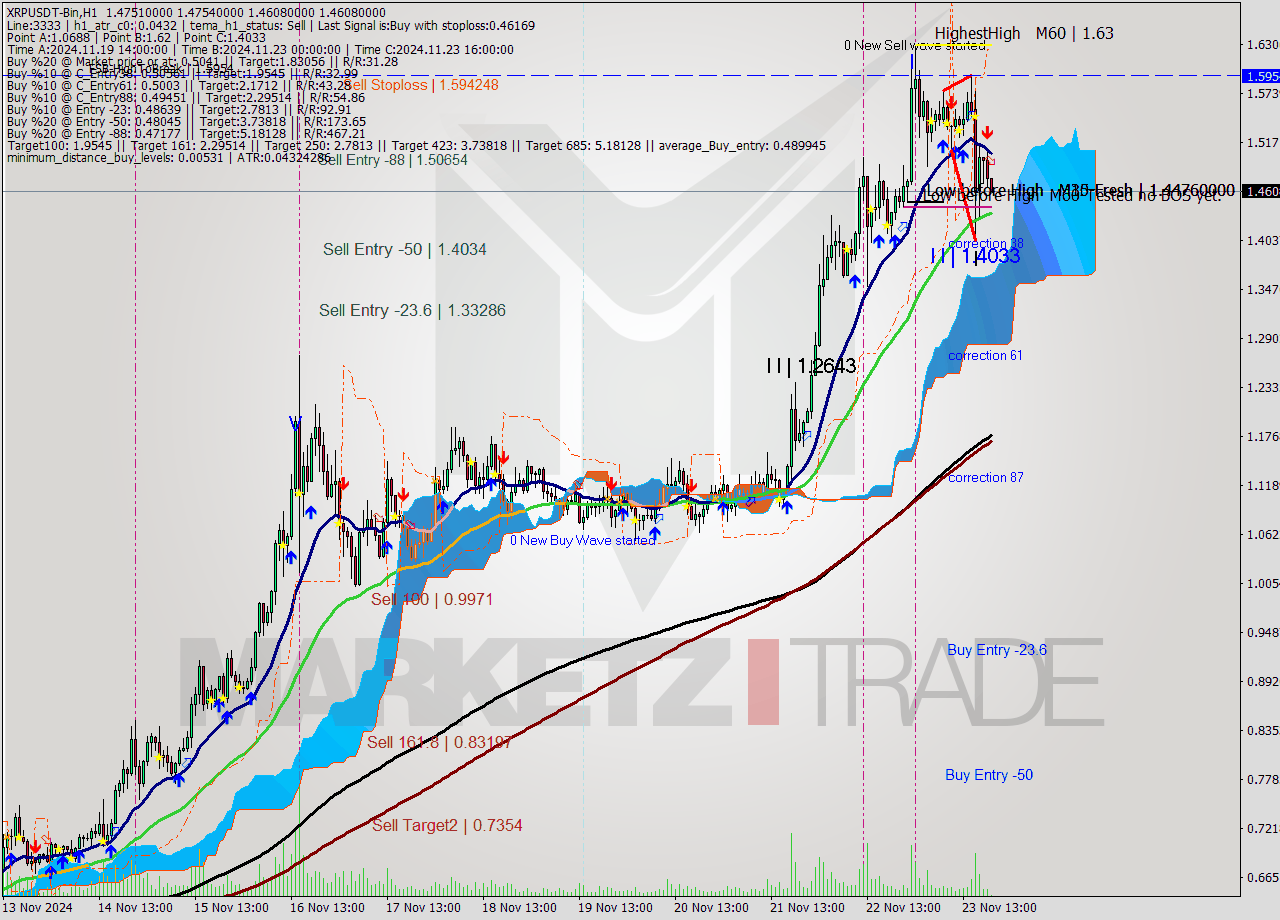Click the '19 Nov 13:00' time label
The height and width of the screenshot is (920, 1280).
(615, 908)
